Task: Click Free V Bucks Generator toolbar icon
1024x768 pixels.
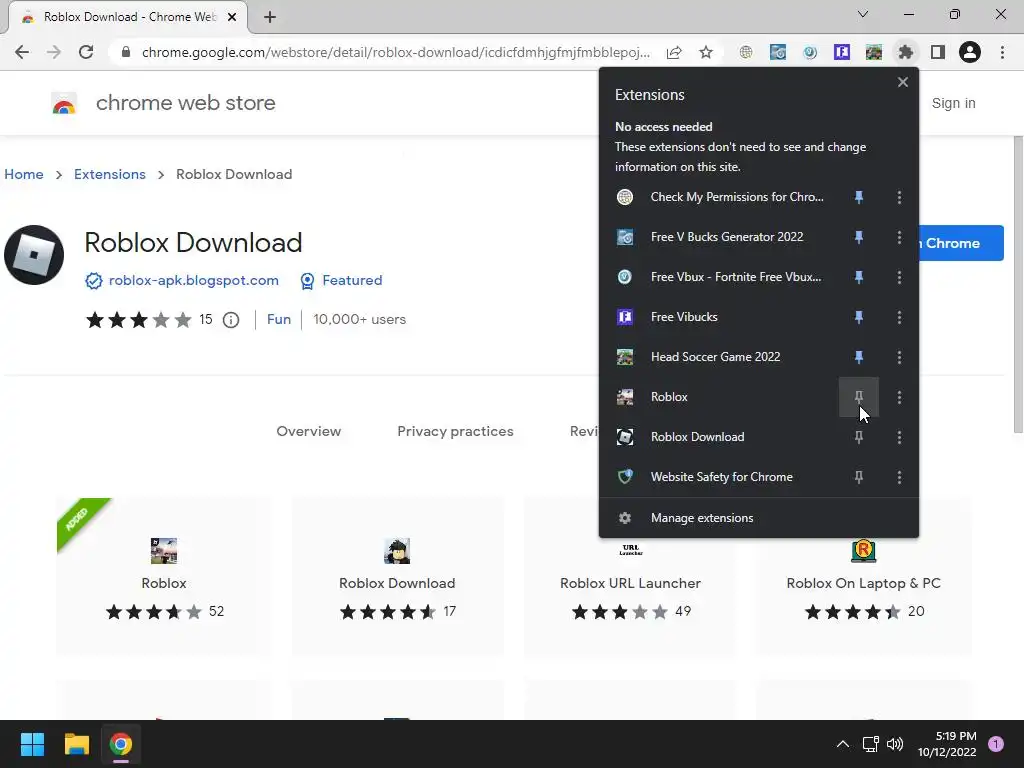Action: (x=778, y=52)
